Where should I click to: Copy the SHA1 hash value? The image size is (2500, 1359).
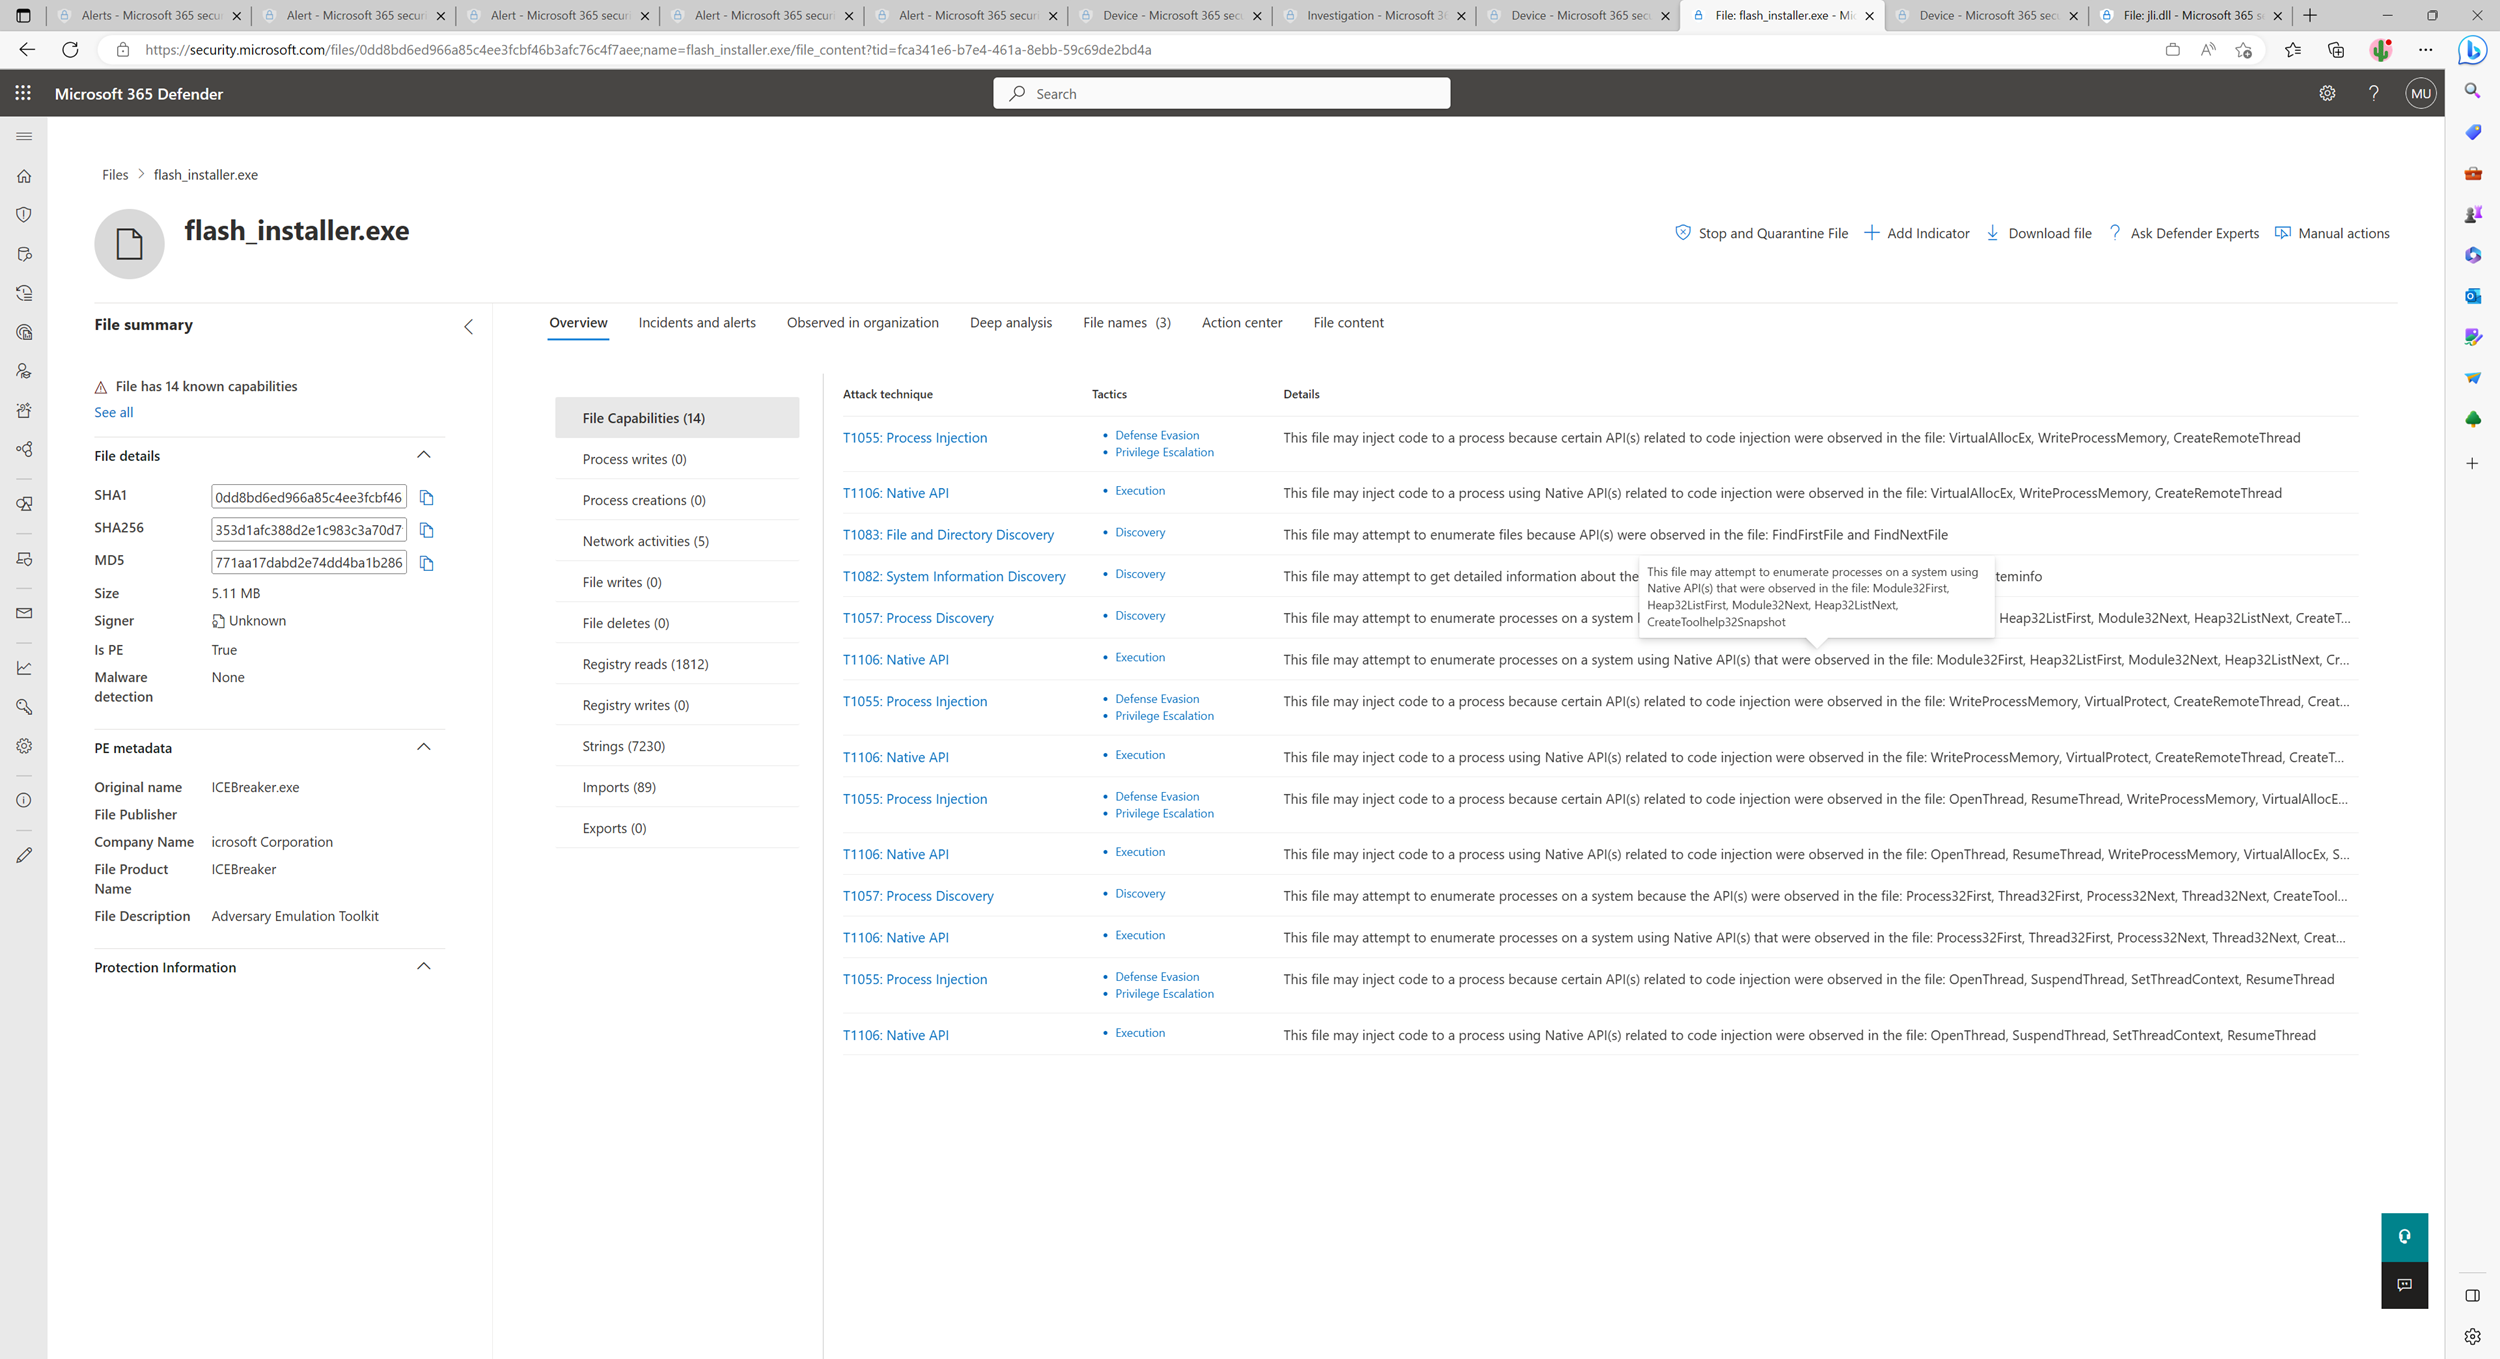(x=426, y=498)
